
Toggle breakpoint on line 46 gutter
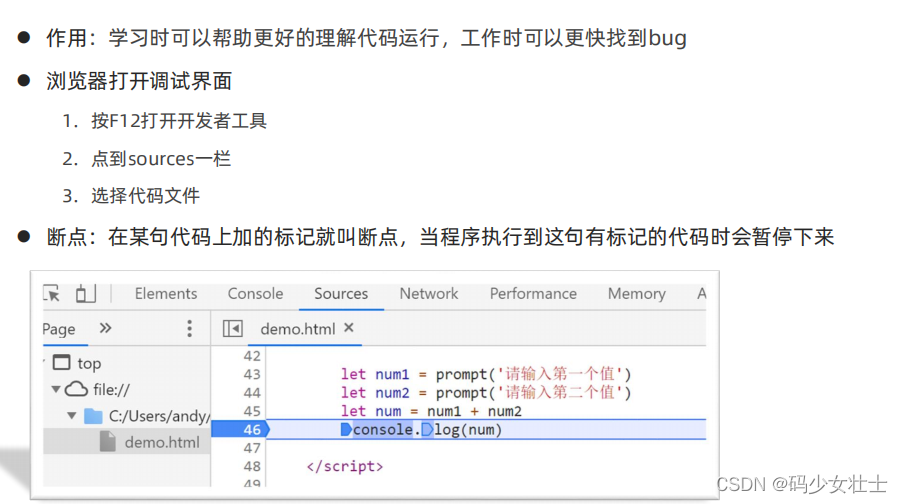241,429
